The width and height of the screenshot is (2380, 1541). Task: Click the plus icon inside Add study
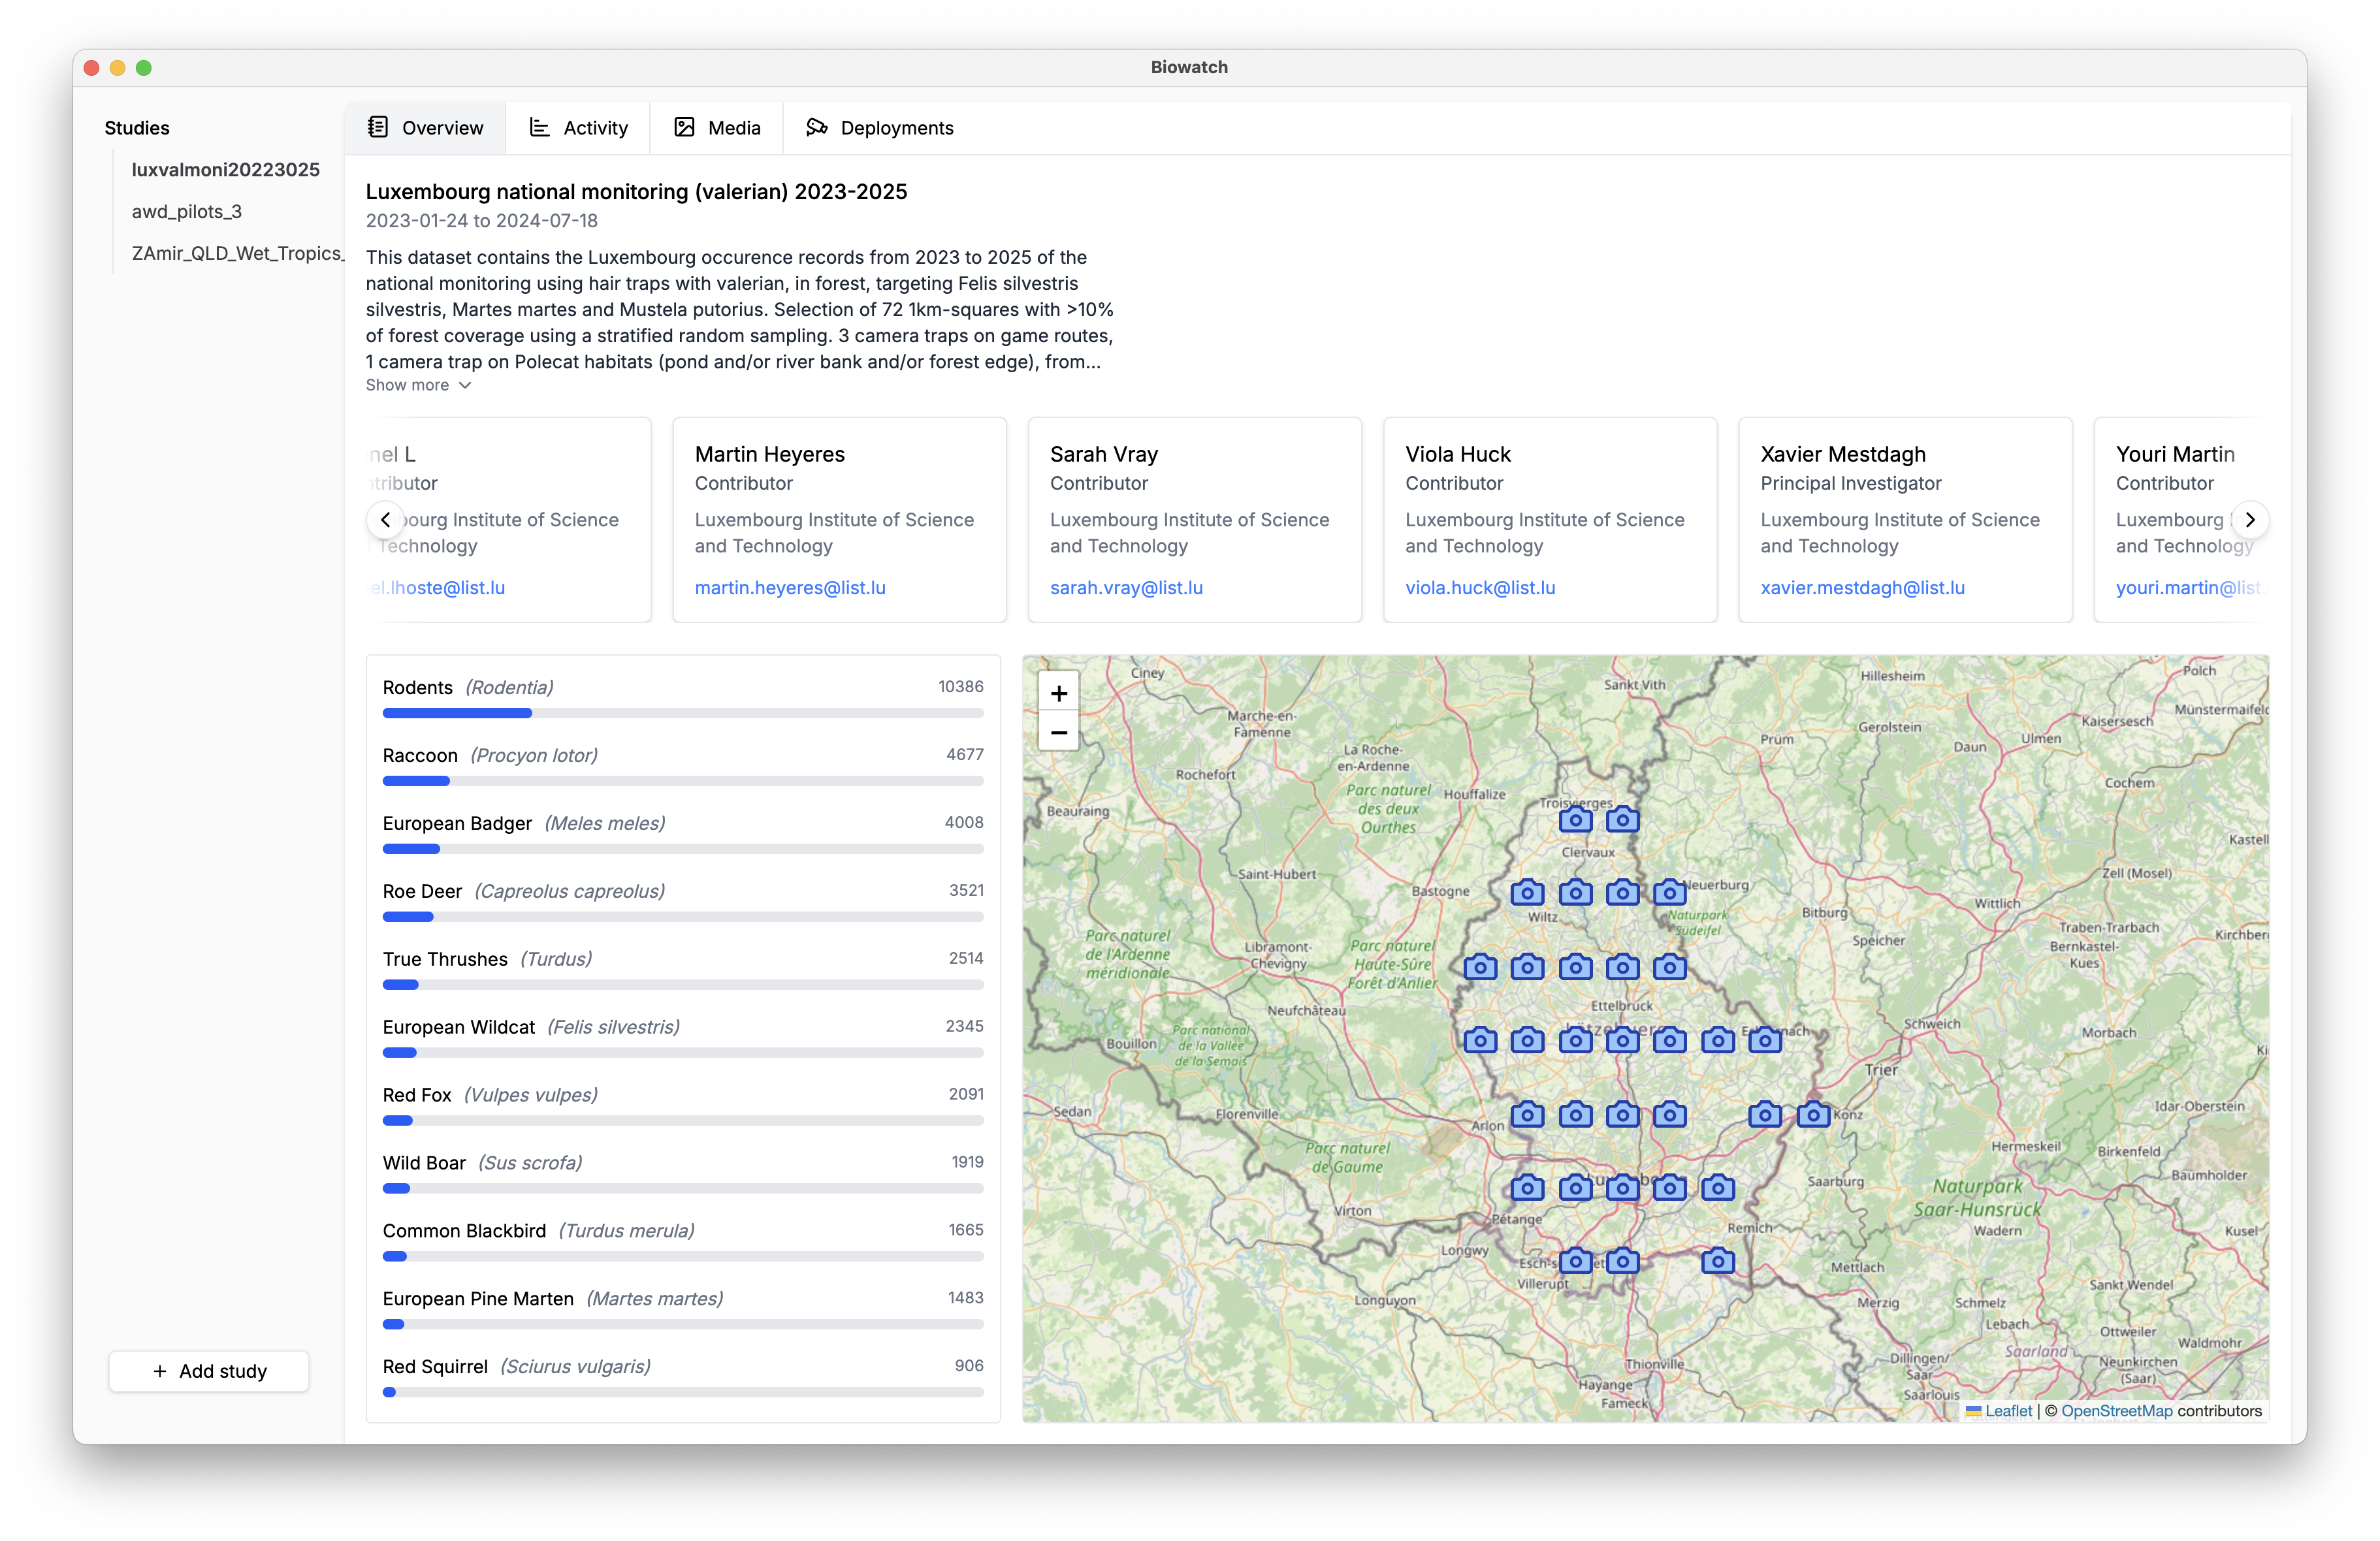pos(159,1371)
